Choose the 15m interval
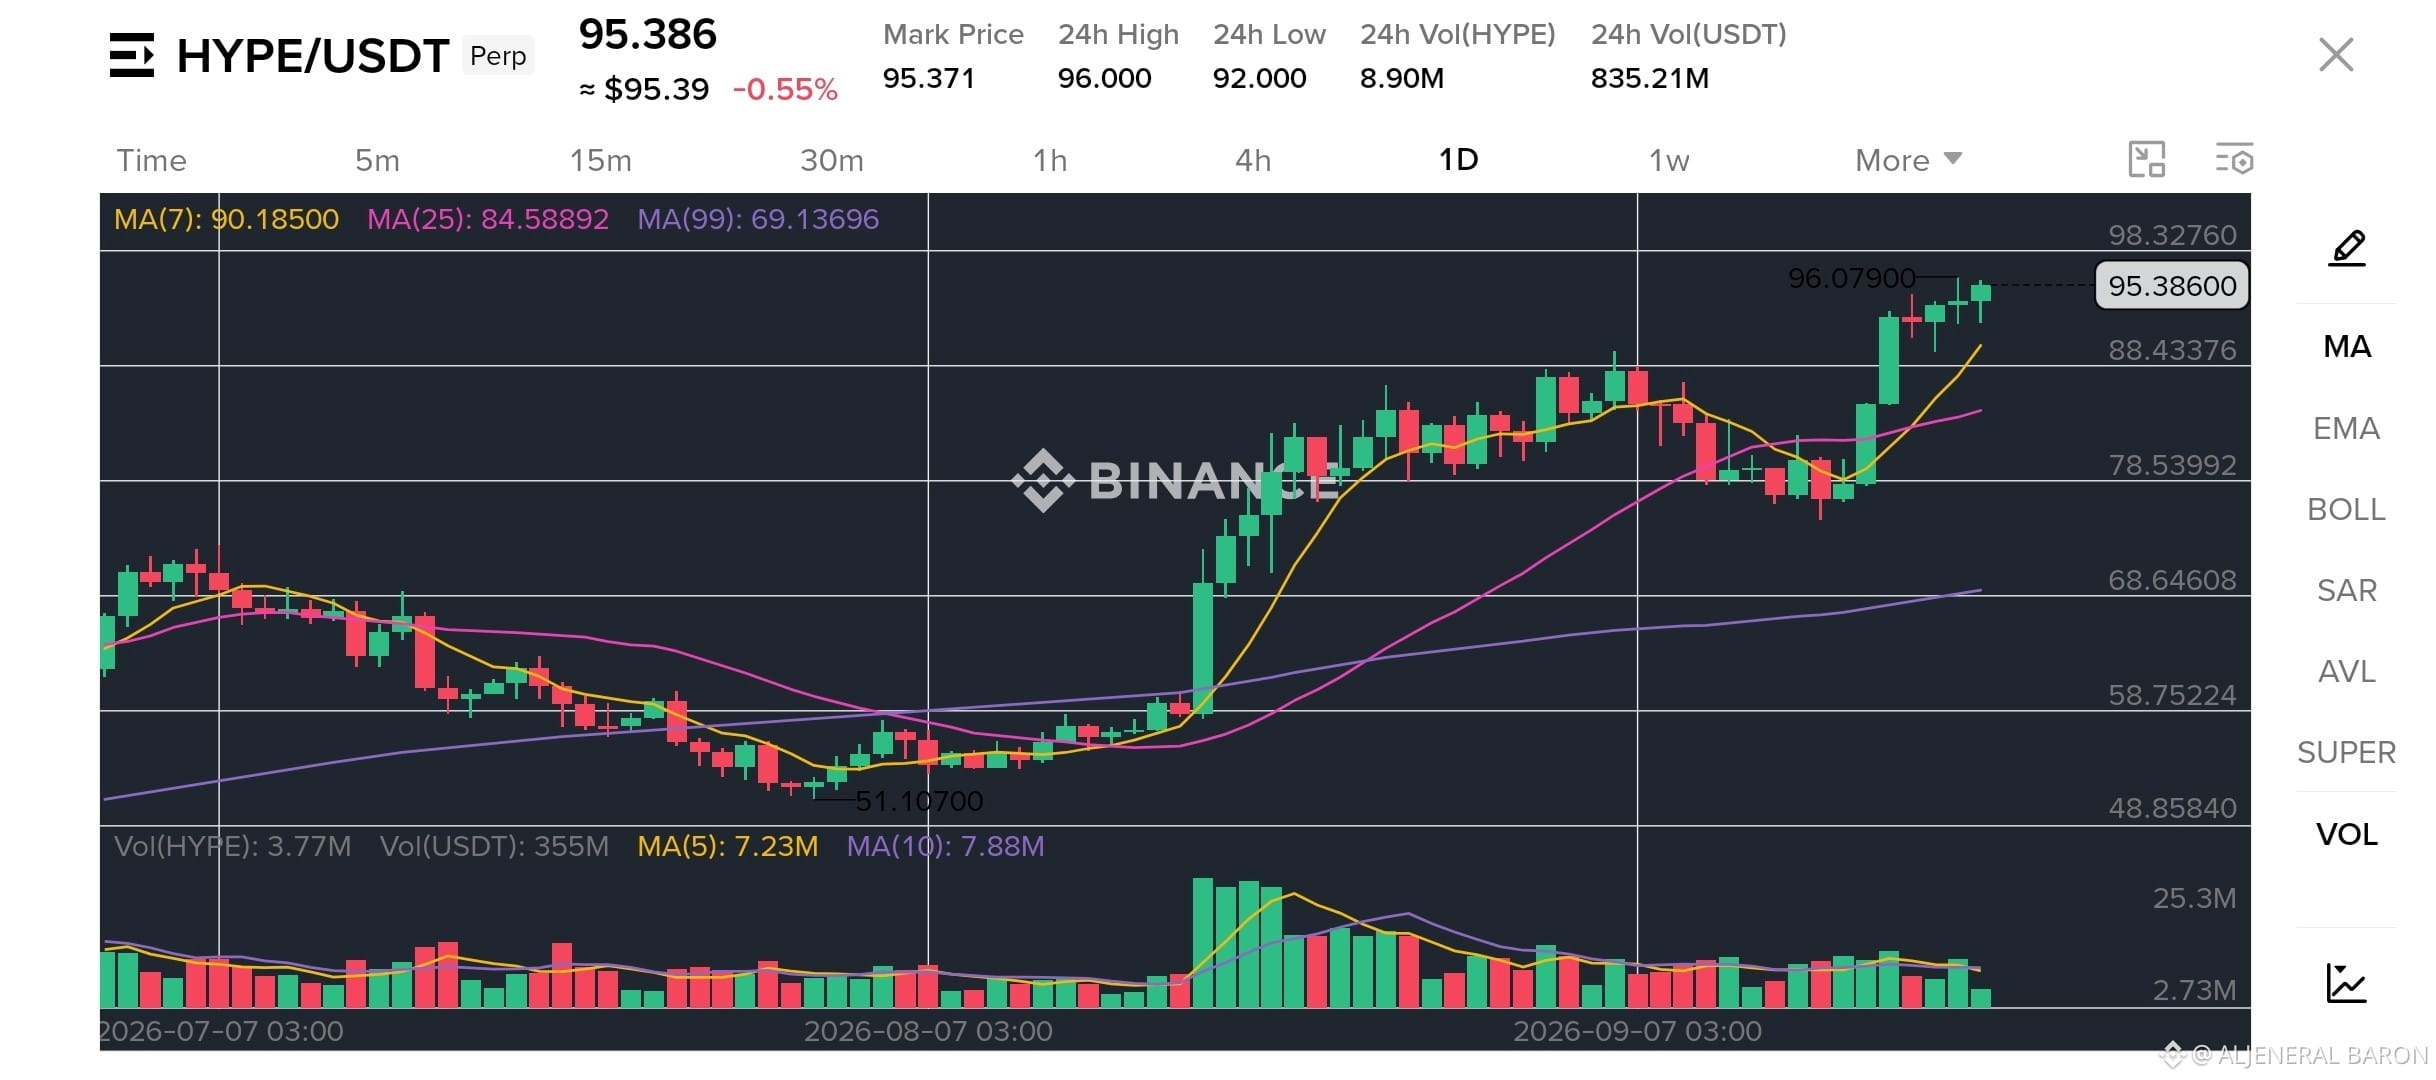The width and height of the screenshot is (2436, 1080). tap(600, 160)
